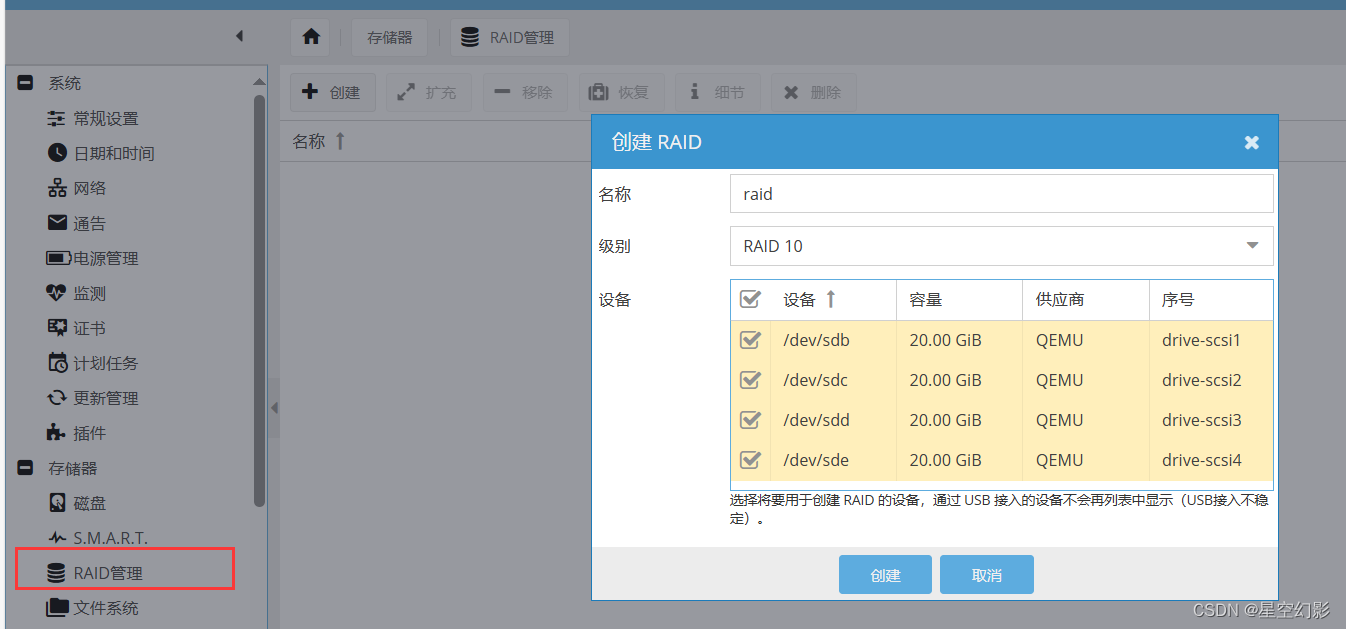
Task: Click the home icon in the breadcrumb
Action: click(x=310, y=36)
